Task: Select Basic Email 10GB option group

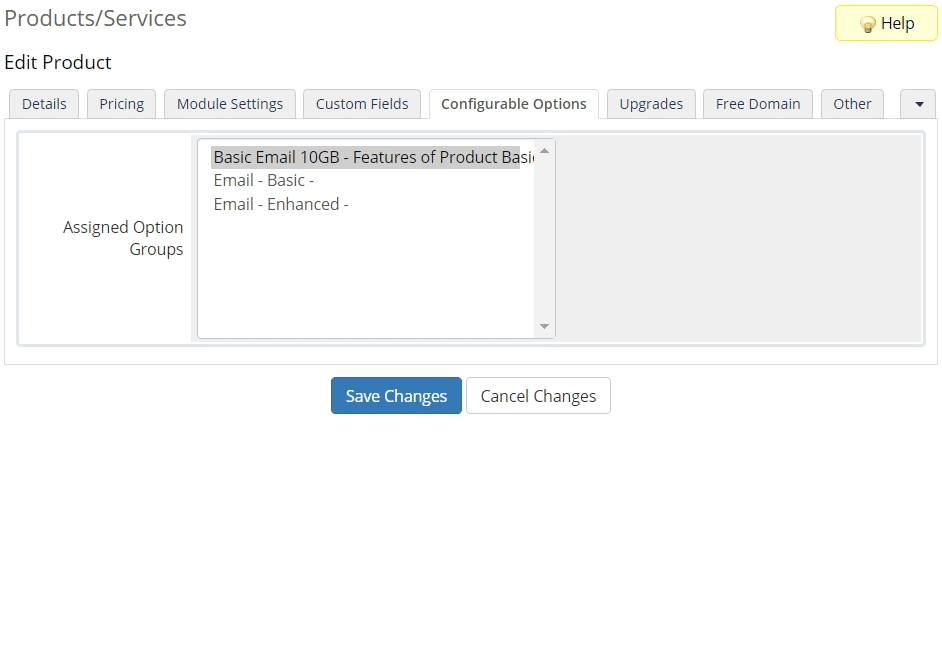Action: 365,157
